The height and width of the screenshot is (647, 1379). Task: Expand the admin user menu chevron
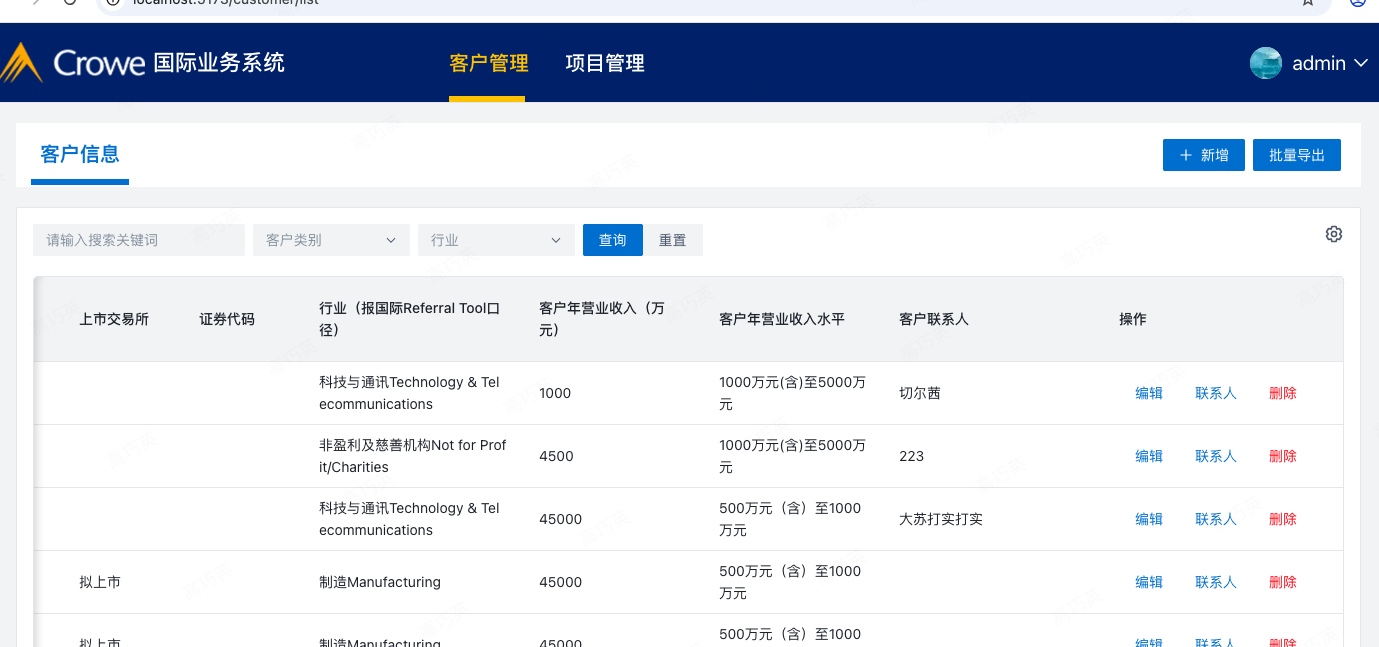(x=1360, y=63)
